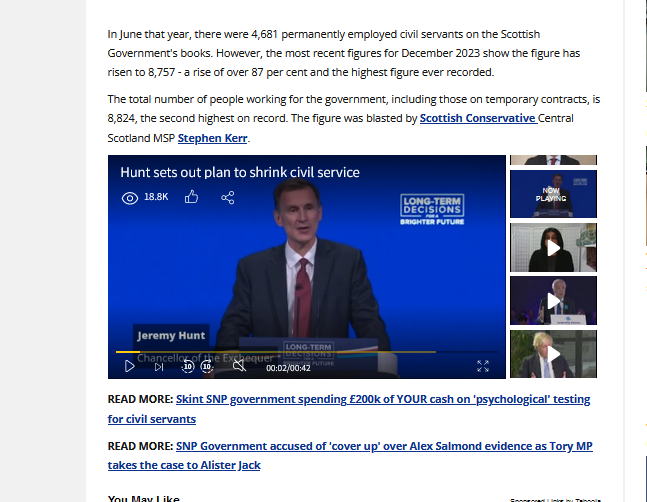Forward video by 10 seconds
This screenshot has height=502, width=647.
[207, 366]
